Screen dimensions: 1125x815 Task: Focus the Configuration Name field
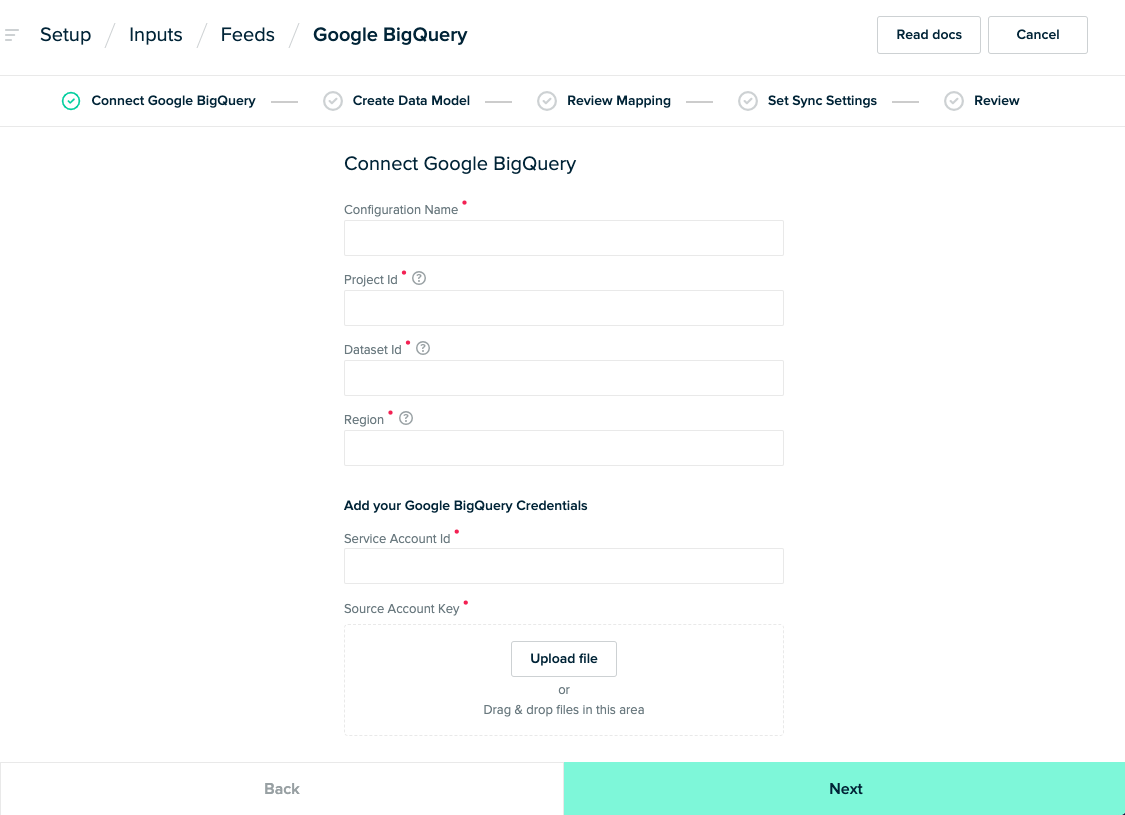[564, 238]
